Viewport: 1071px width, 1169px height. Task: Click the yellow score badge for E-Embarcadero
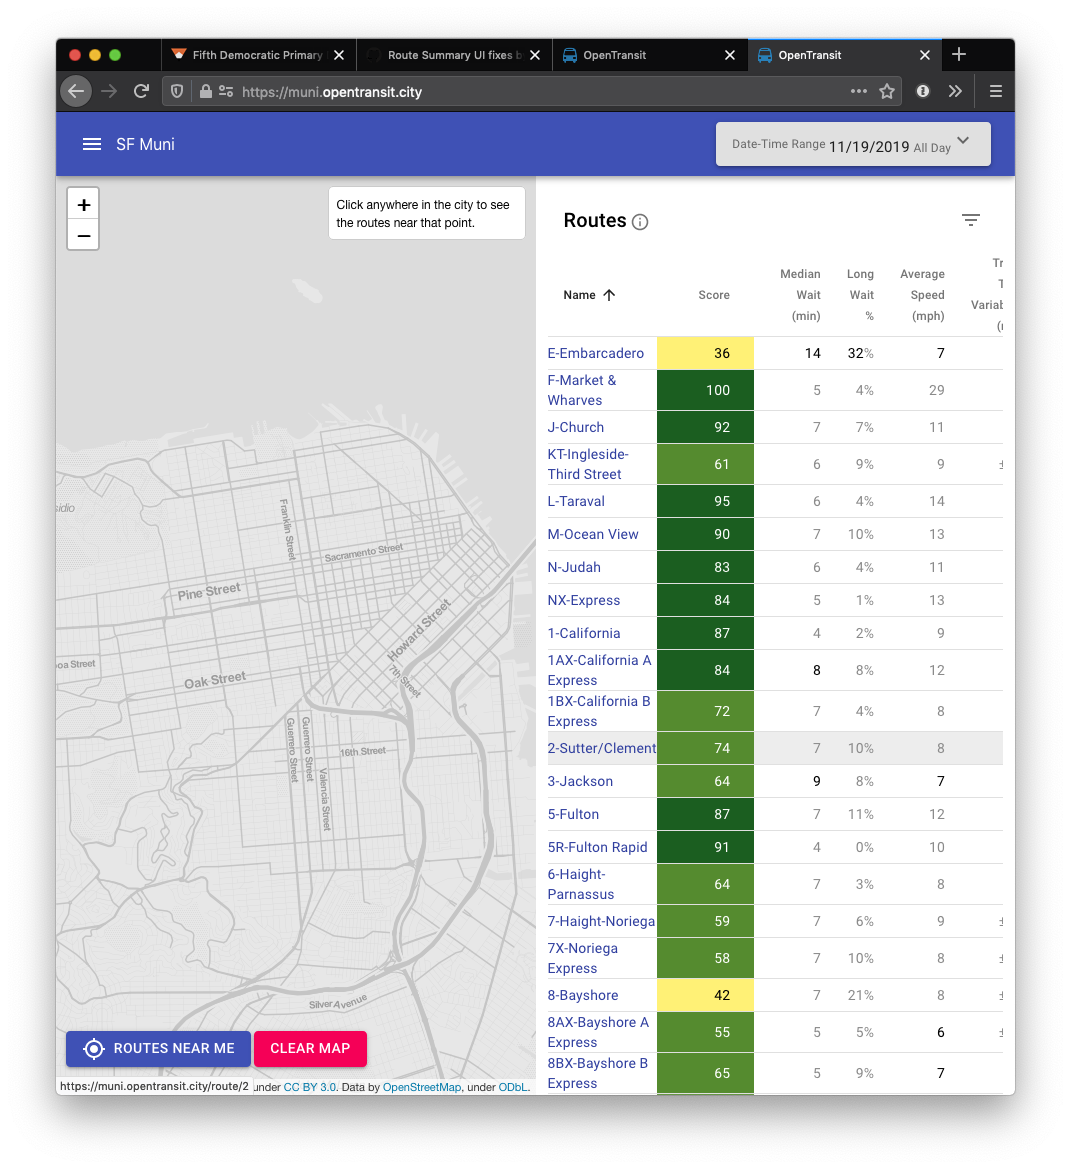click(705, 353)
